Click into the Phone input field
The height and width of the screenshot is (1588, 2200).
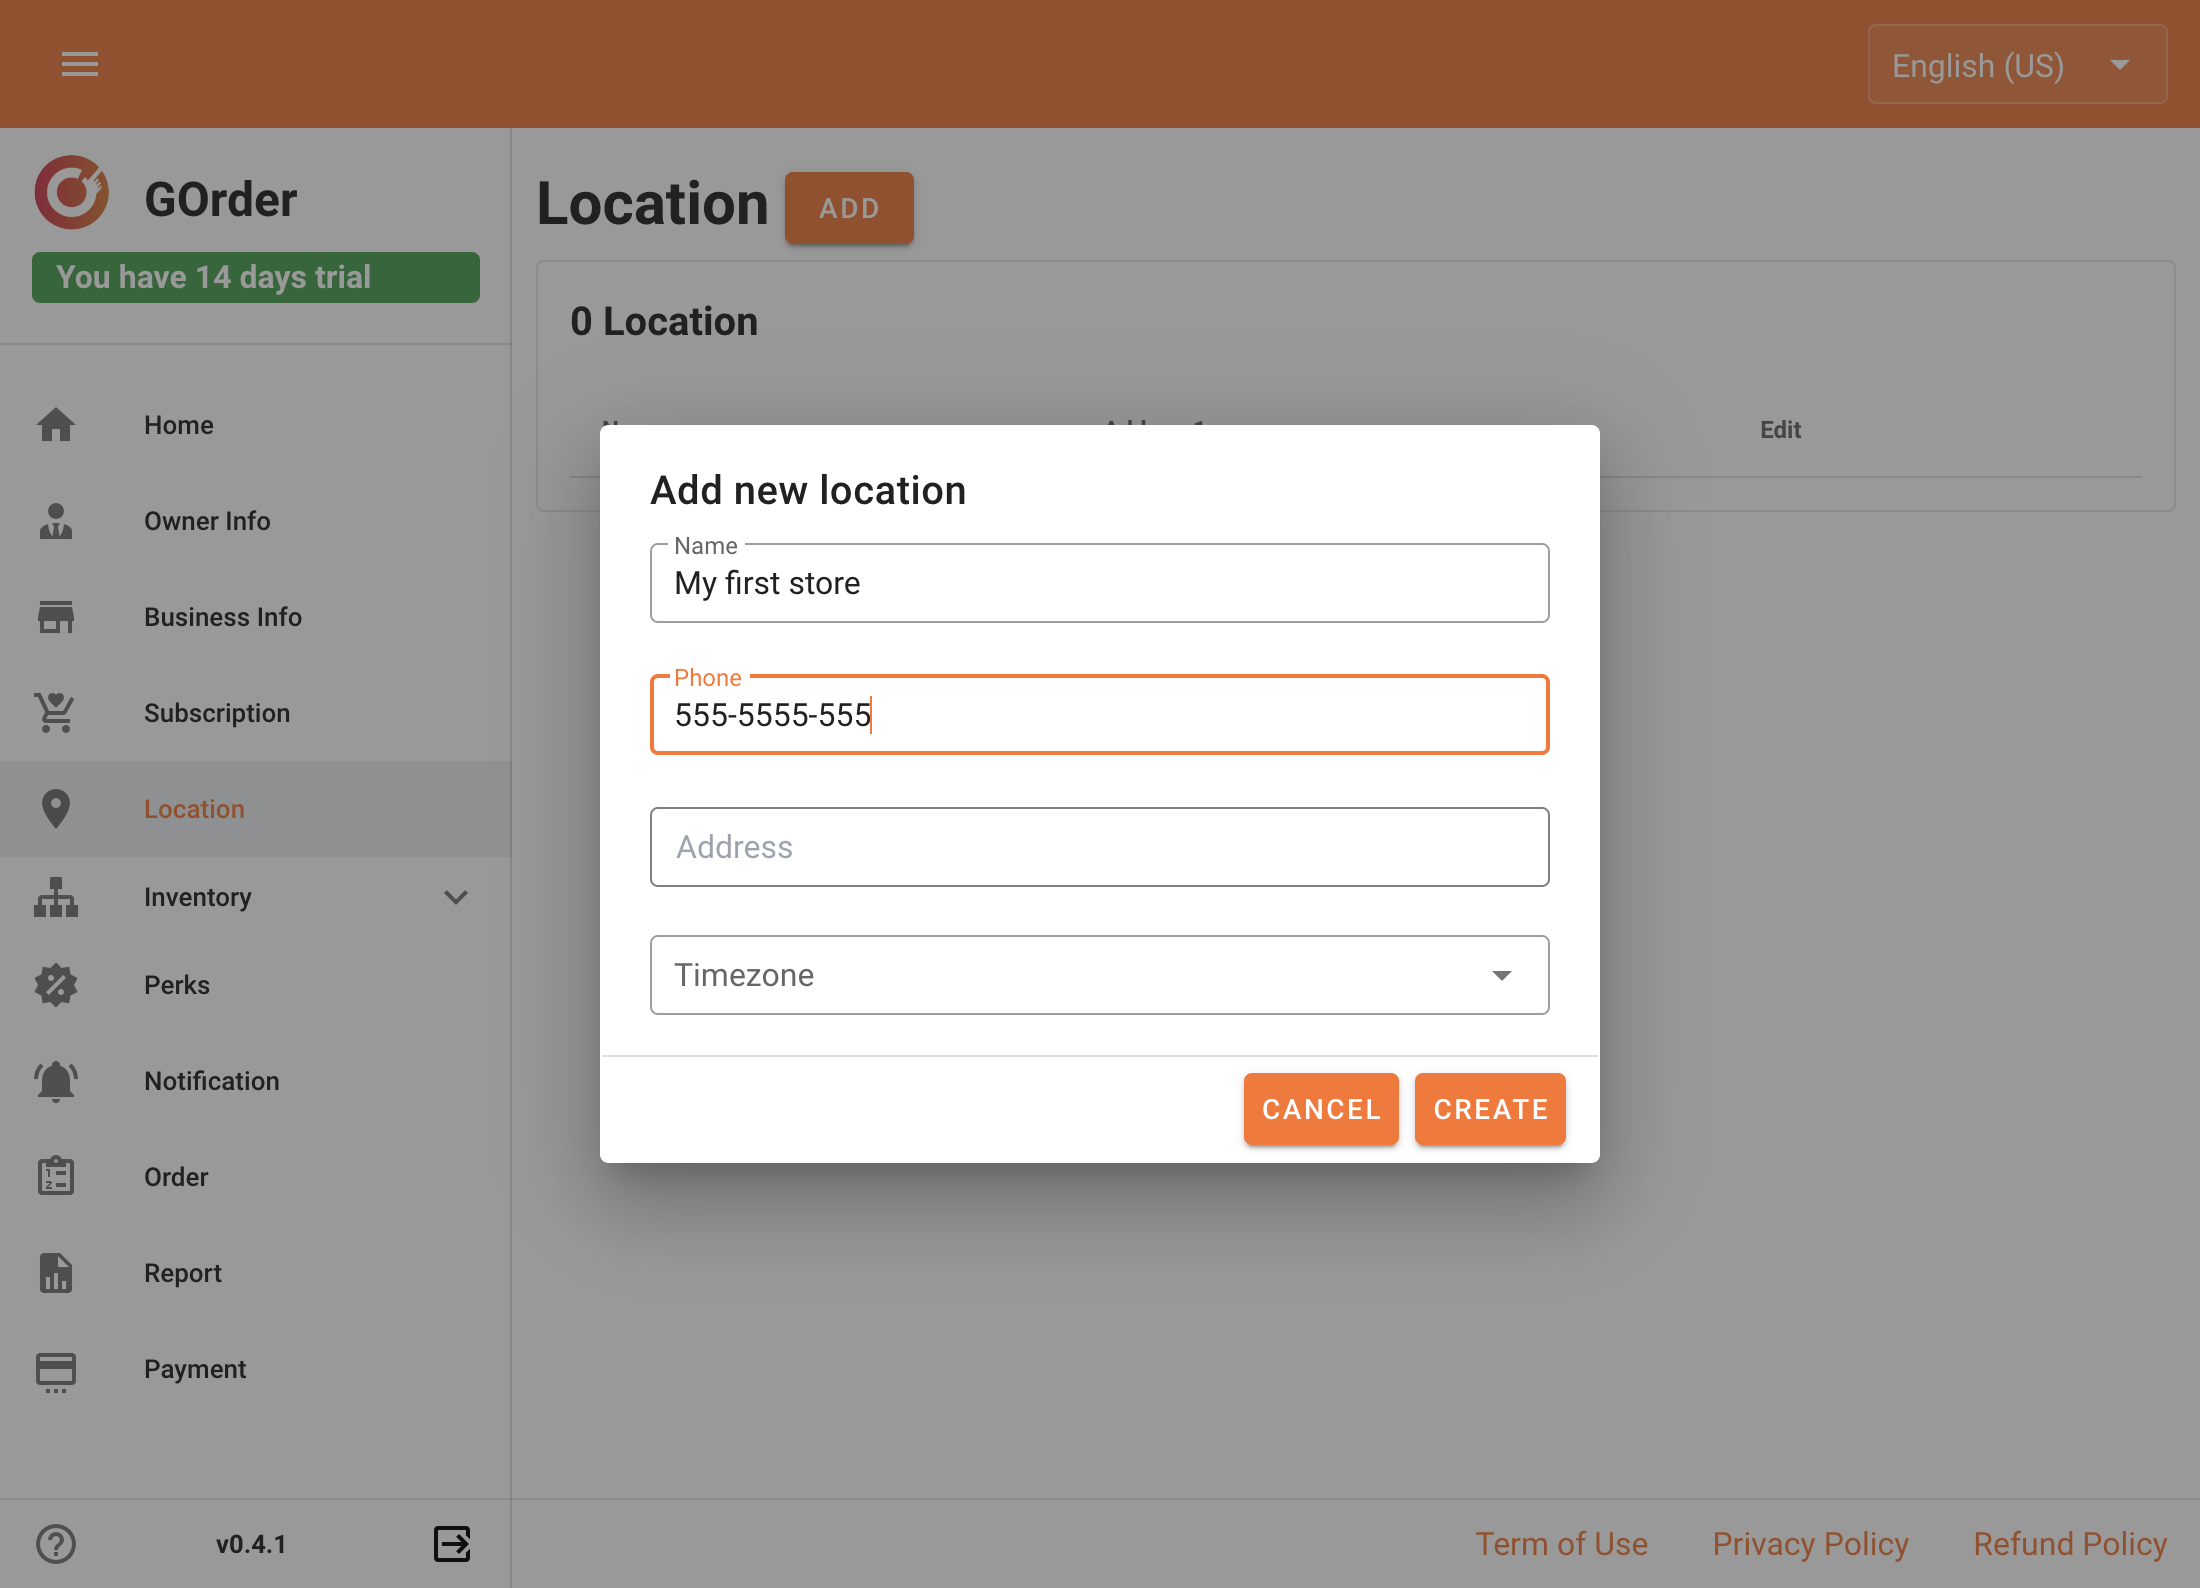1100,715
